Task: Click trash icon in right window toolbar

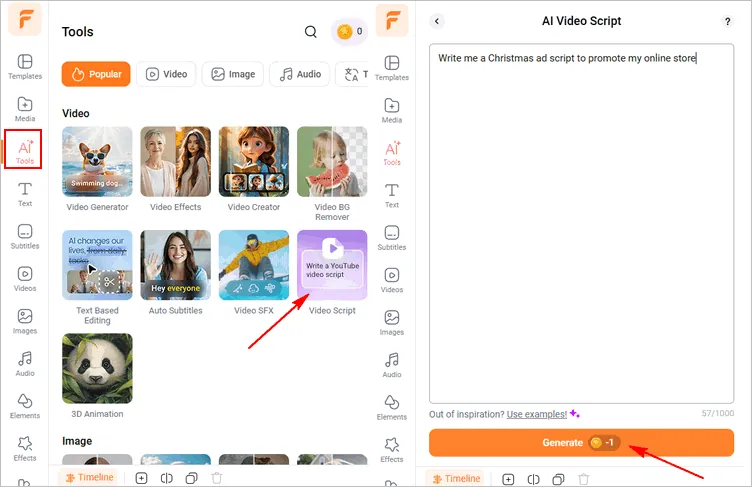Action: [584, 479]
